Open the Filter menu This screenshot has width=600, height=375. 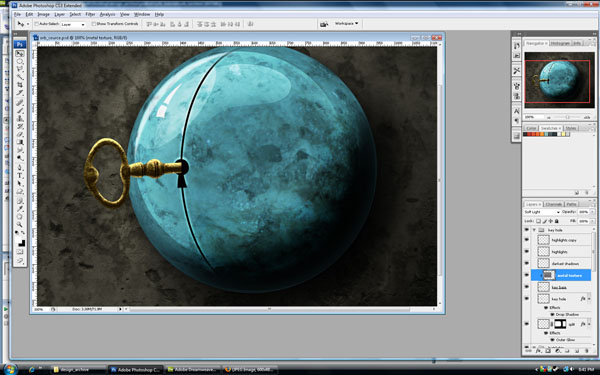(90, 15)
